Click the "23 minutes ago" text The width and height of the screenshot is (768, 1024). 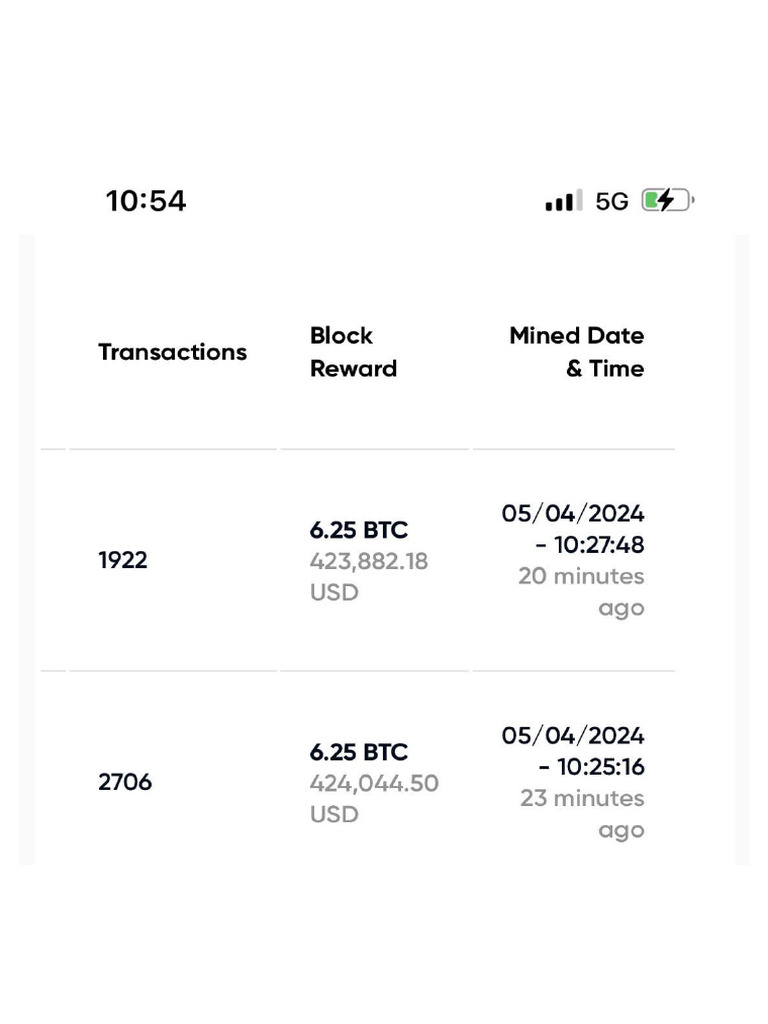tap(582, 813)
